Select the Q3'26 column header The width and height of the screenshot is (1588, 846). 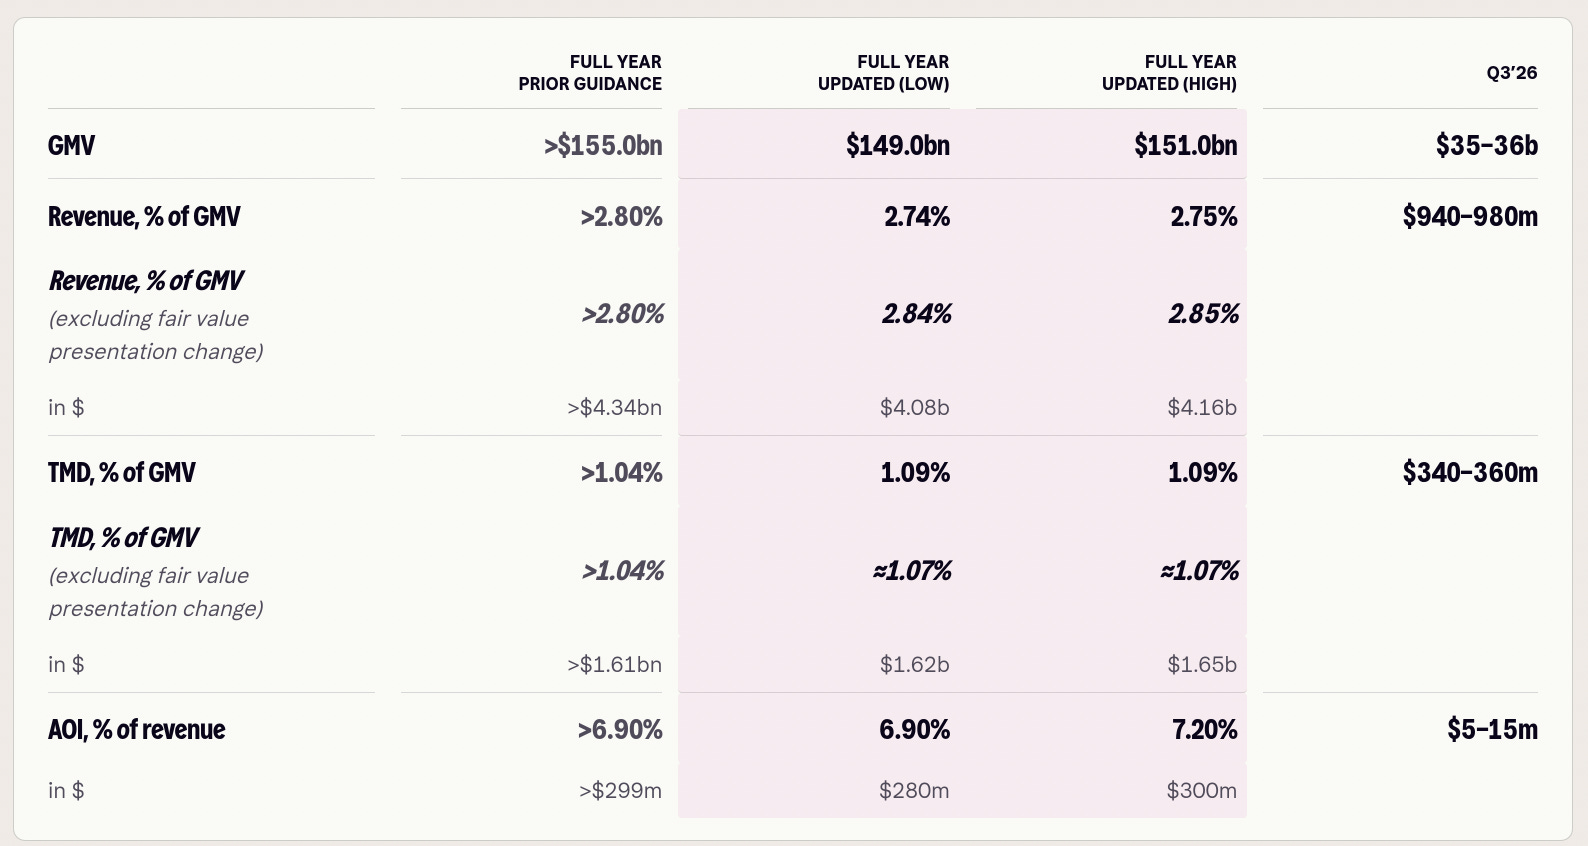pyautogui.click(x=1511, y=73)
